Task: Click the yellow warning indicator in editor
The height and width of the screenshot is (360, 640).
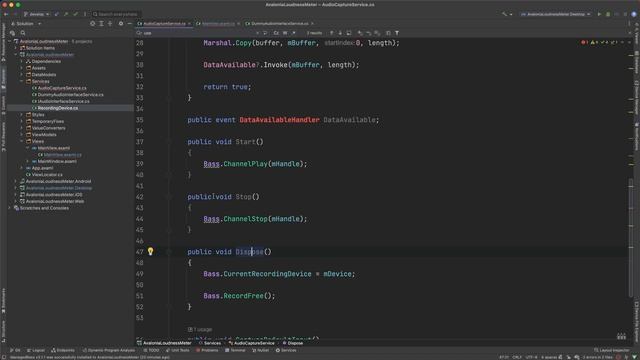Action: [593, 42]
